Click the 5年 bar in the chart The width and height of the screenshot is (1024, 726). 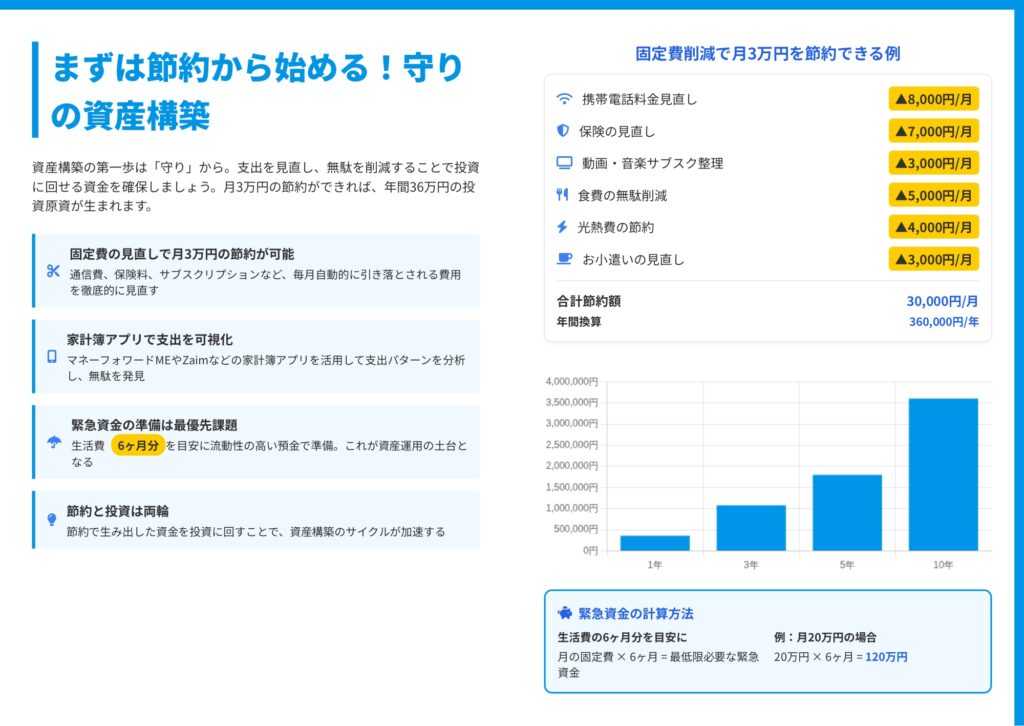(847, 512)
